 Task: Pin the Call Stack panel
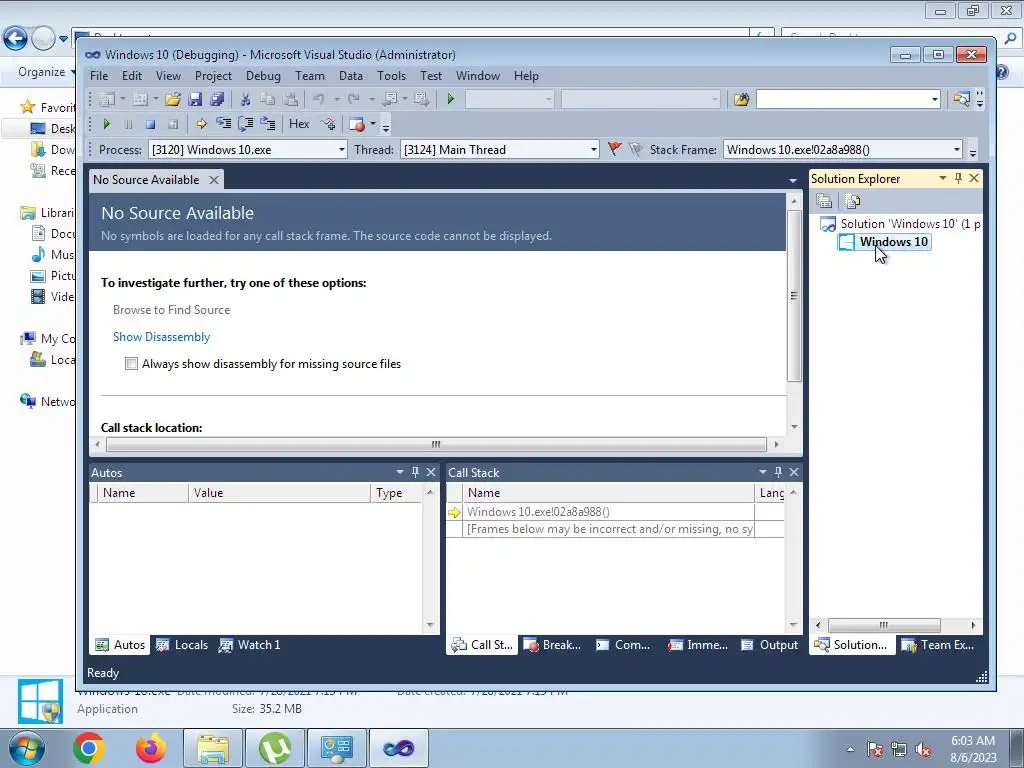(778, 472)
